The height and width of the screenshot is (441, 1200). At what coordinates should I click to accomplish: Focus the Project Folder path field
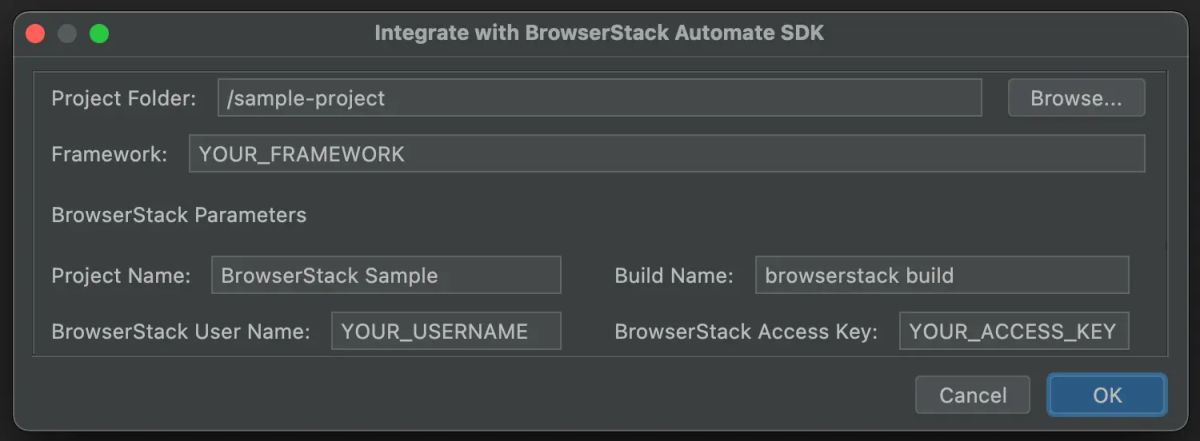[599, 98]
